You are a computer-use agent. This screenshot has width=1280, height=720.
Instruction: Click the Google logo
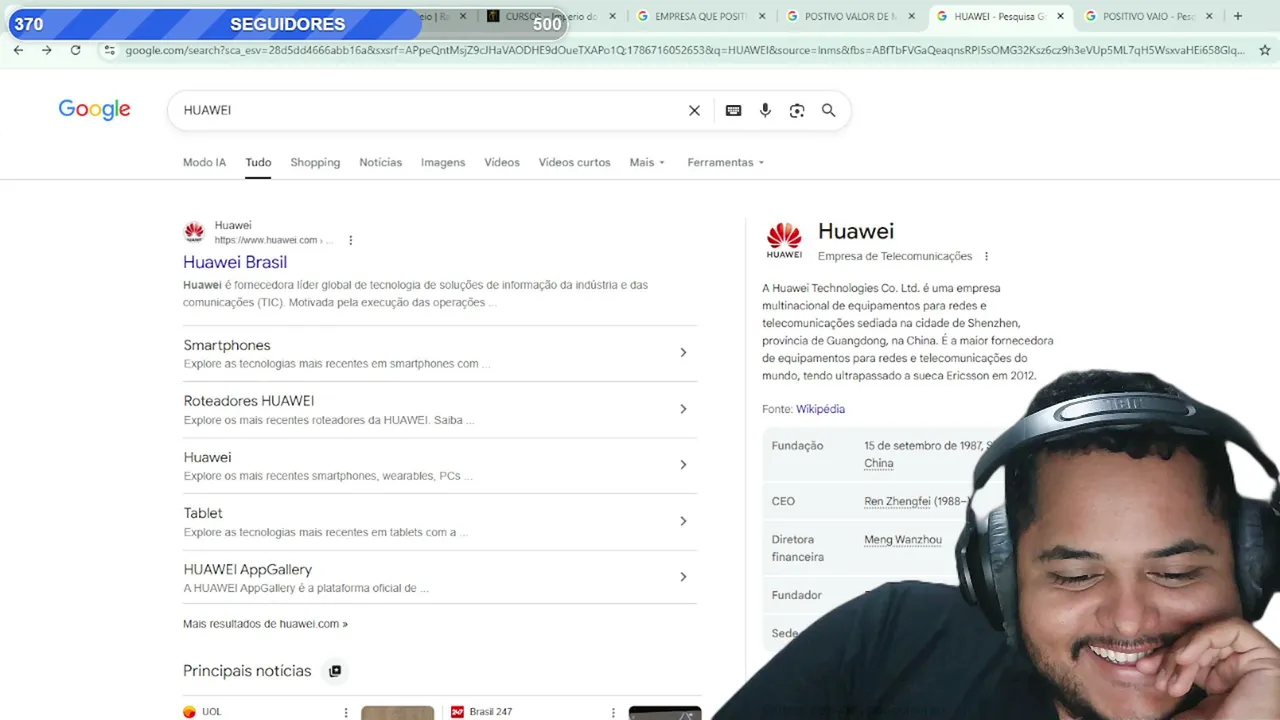click(94, 110)
